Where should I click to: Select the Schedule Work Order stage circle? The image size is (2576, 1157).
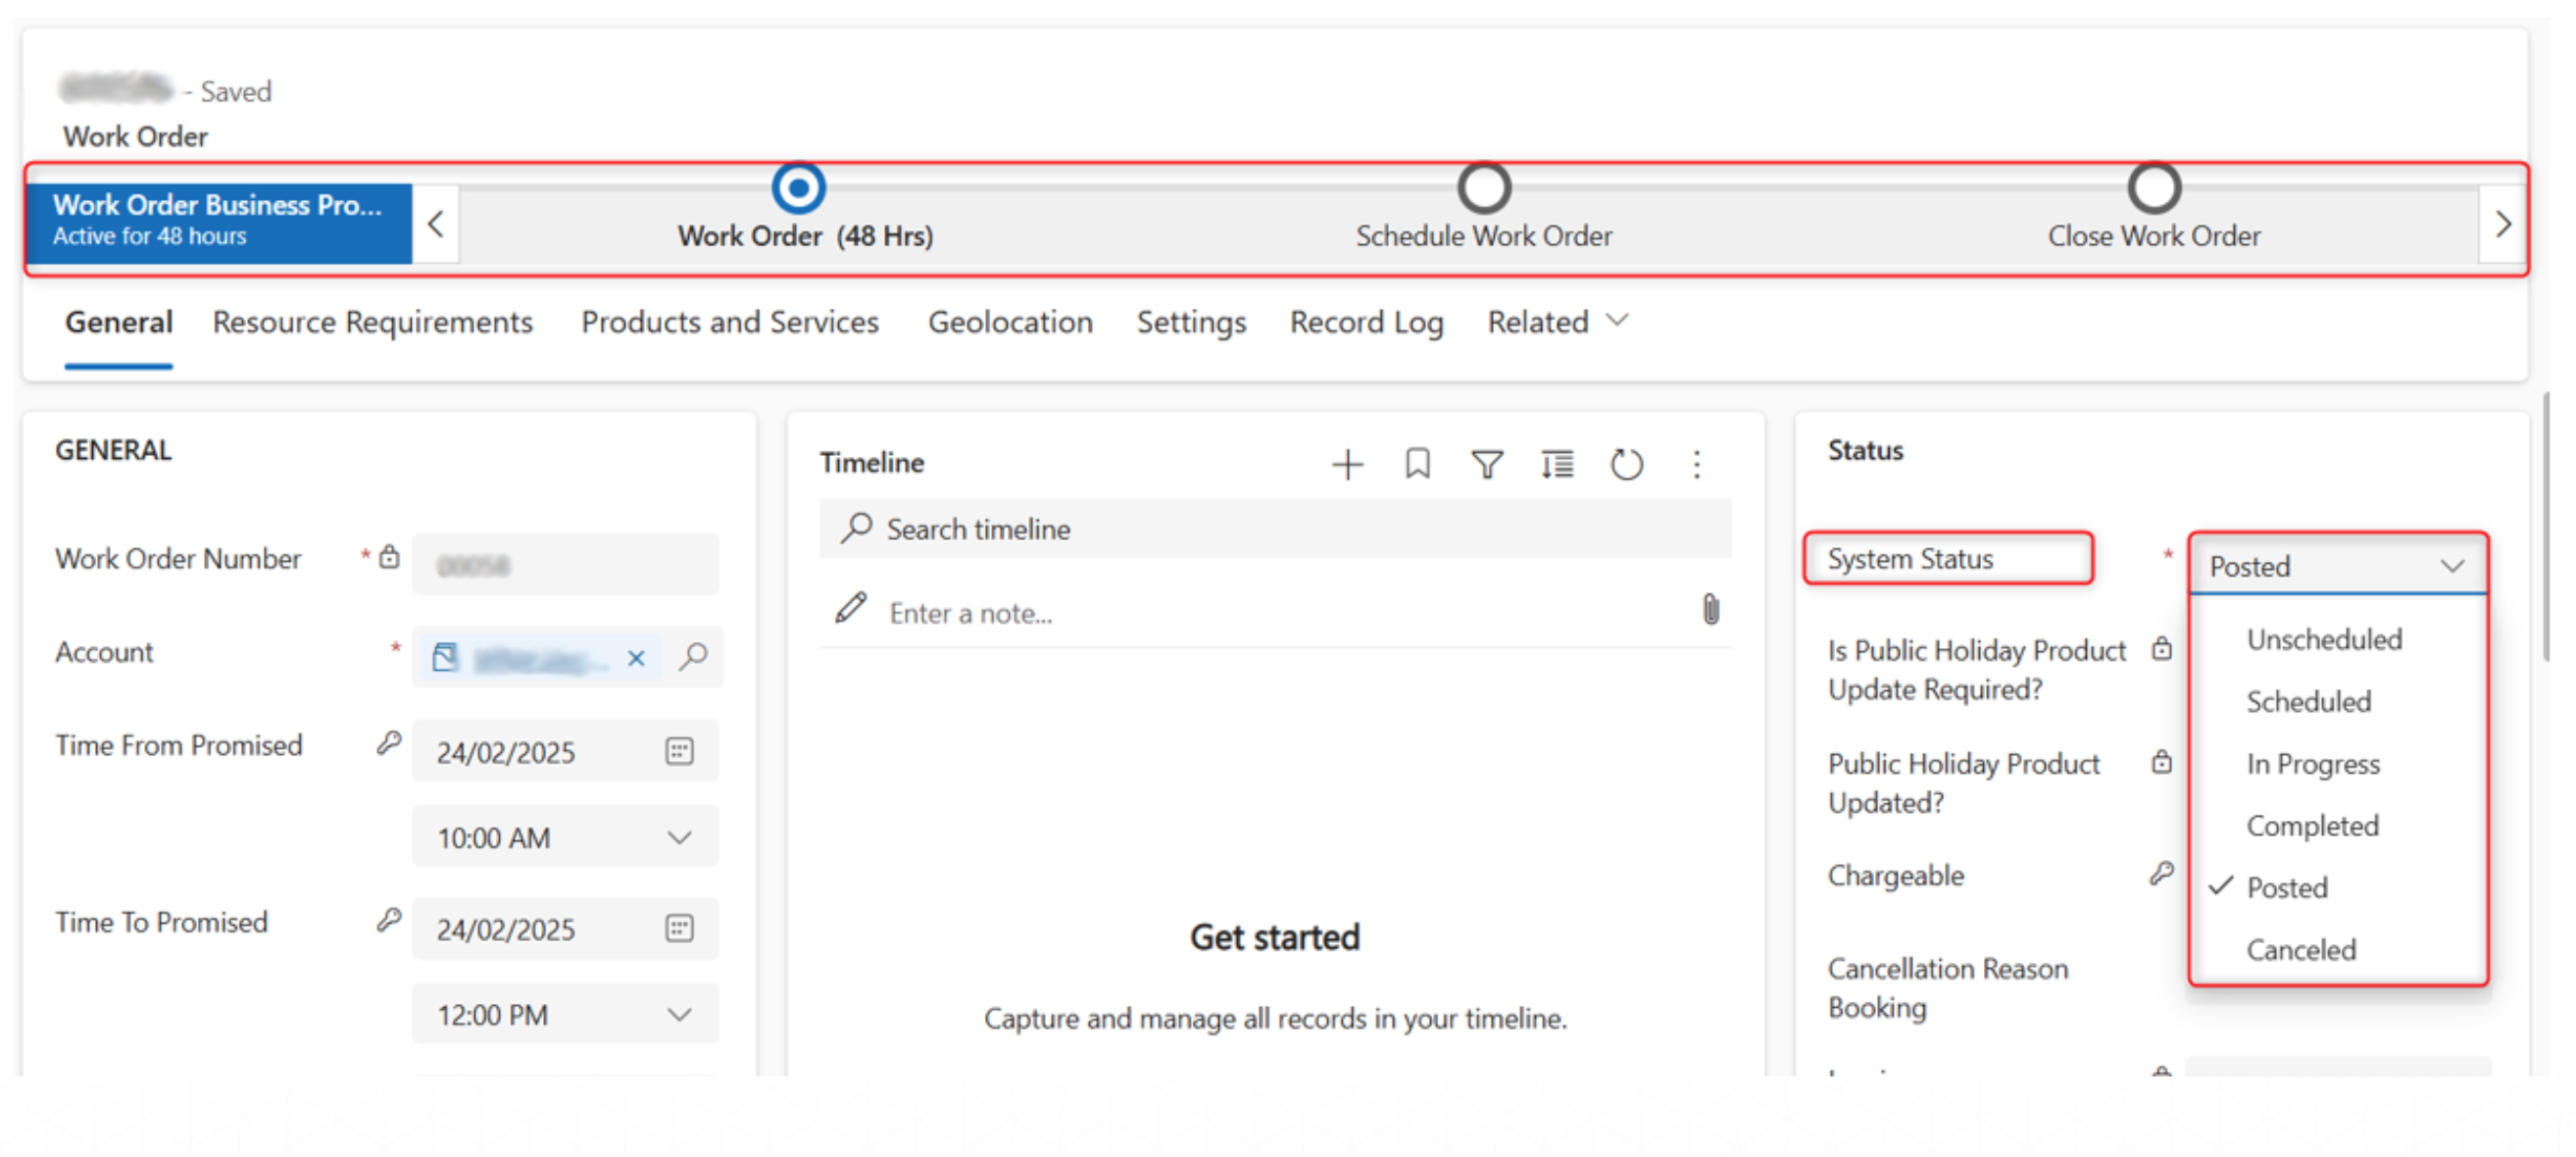pos(1483,188)
